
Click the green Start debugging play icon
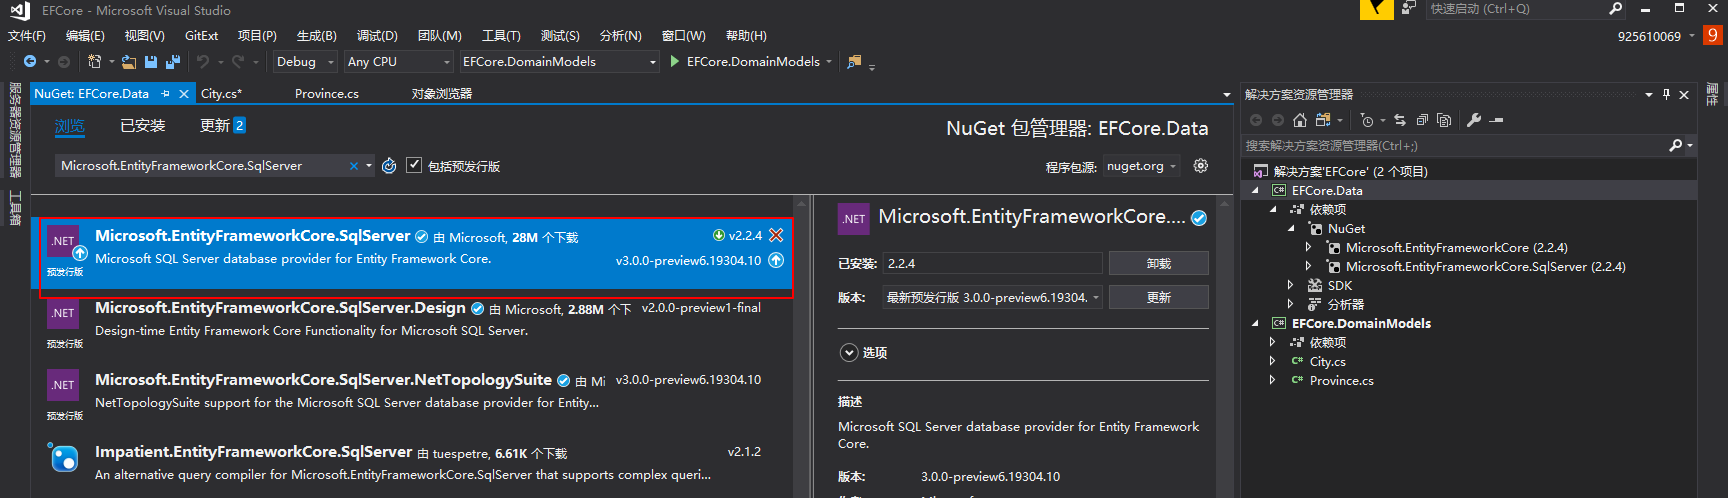point(675,61)
